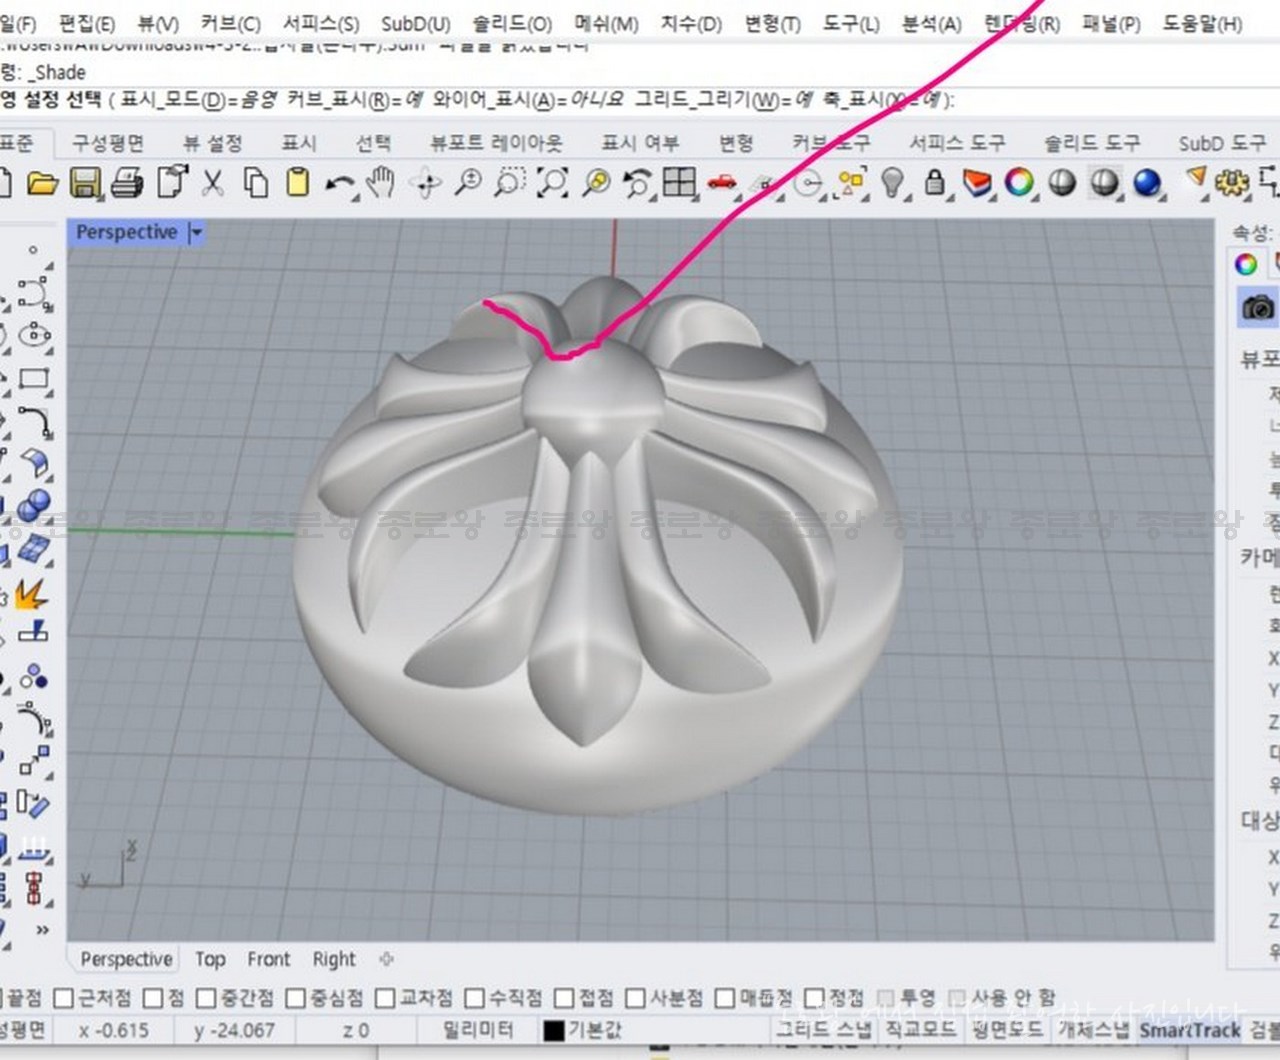Toggle lights with the light bulb icon
1280x1060 pixels.
click(892, 183)
